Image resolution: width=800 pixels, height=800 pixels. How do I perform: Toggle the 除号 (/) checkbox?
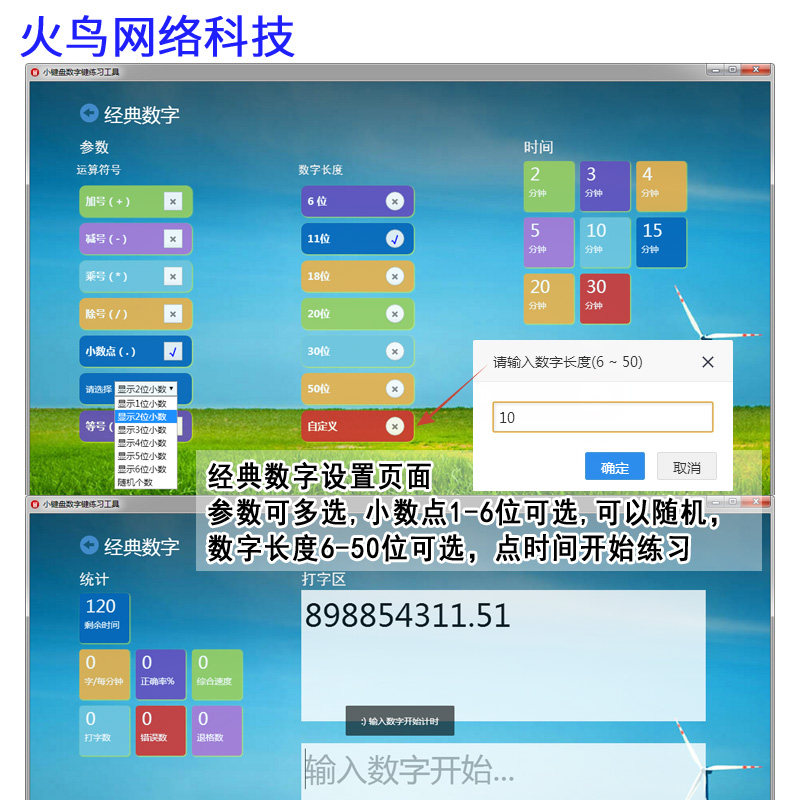(173, 314)
